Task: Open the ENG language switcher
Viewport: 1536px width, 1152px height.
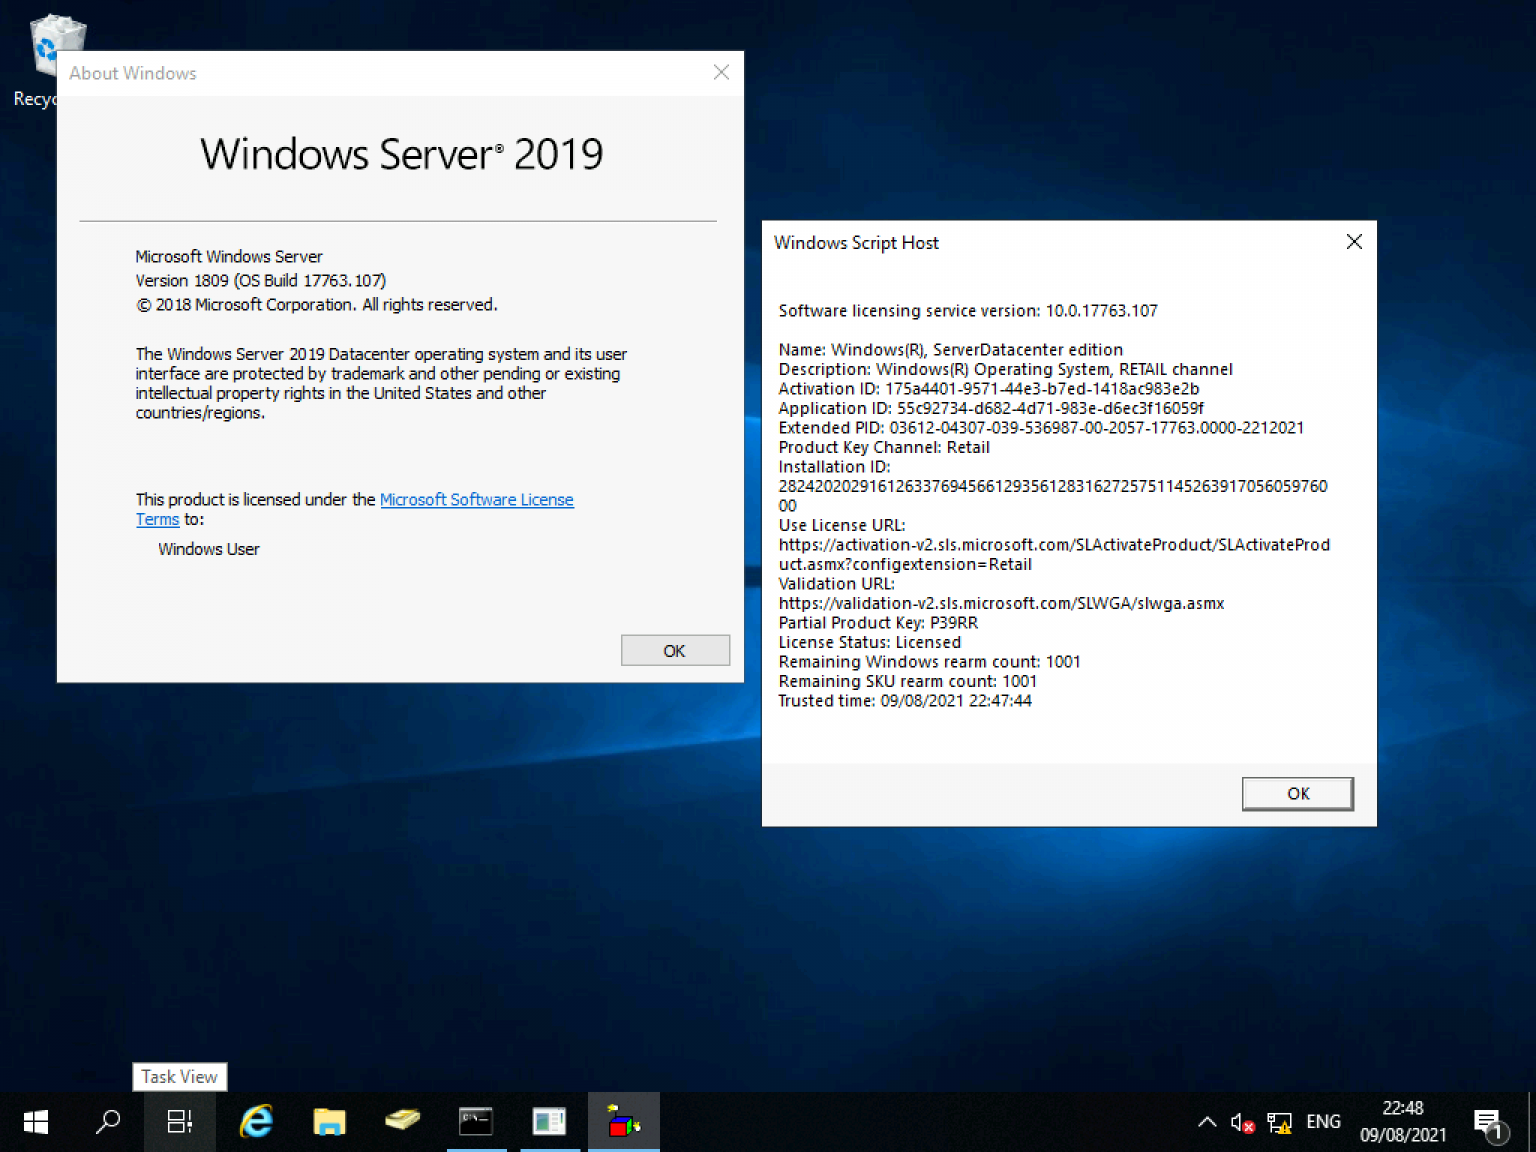Action: (x=1323, y=1121)
